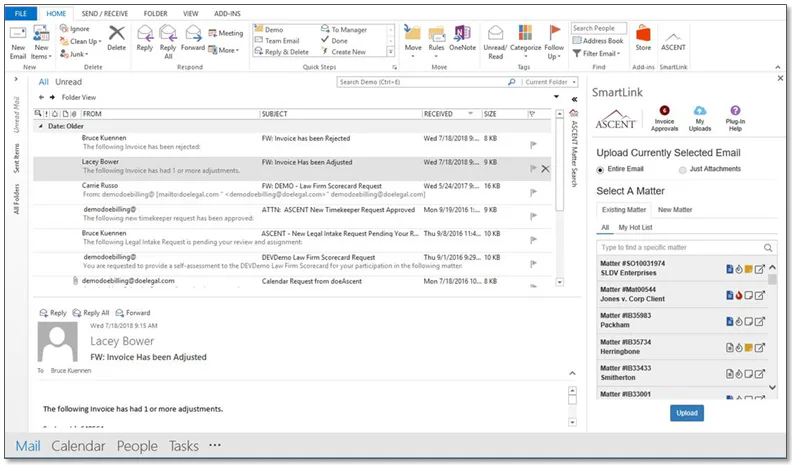This screenshot has width=792, height=465.
Task: Click the document icon for Packham matter
Action: (x=729, y=321)
